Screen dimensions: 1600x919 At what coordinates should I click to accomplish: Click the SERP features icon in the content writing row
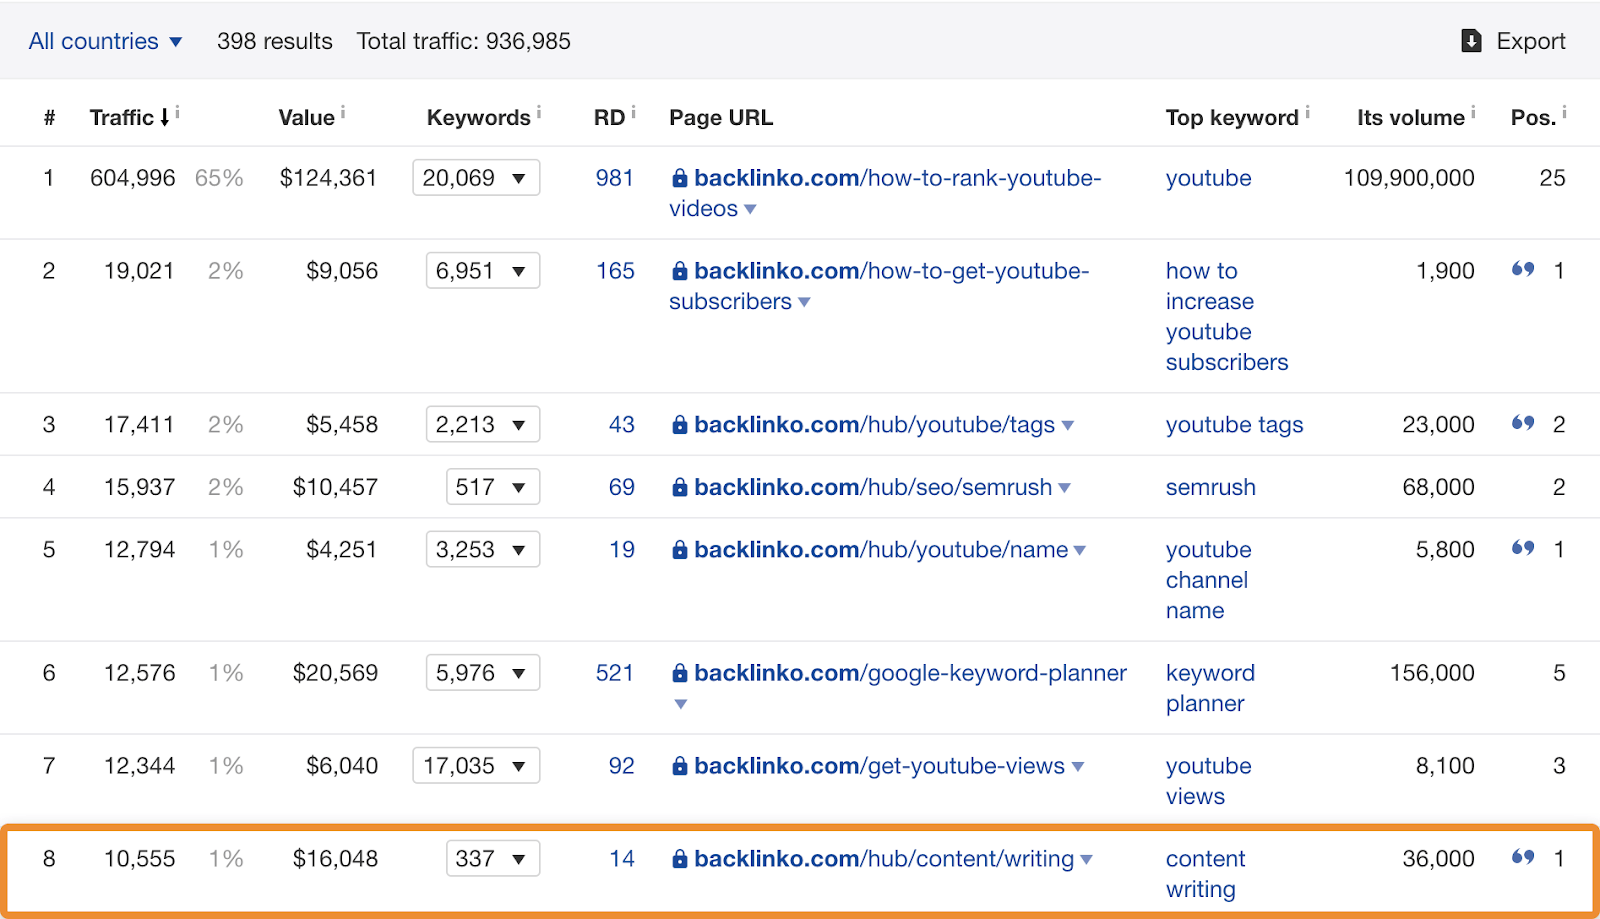point(1522,857)
